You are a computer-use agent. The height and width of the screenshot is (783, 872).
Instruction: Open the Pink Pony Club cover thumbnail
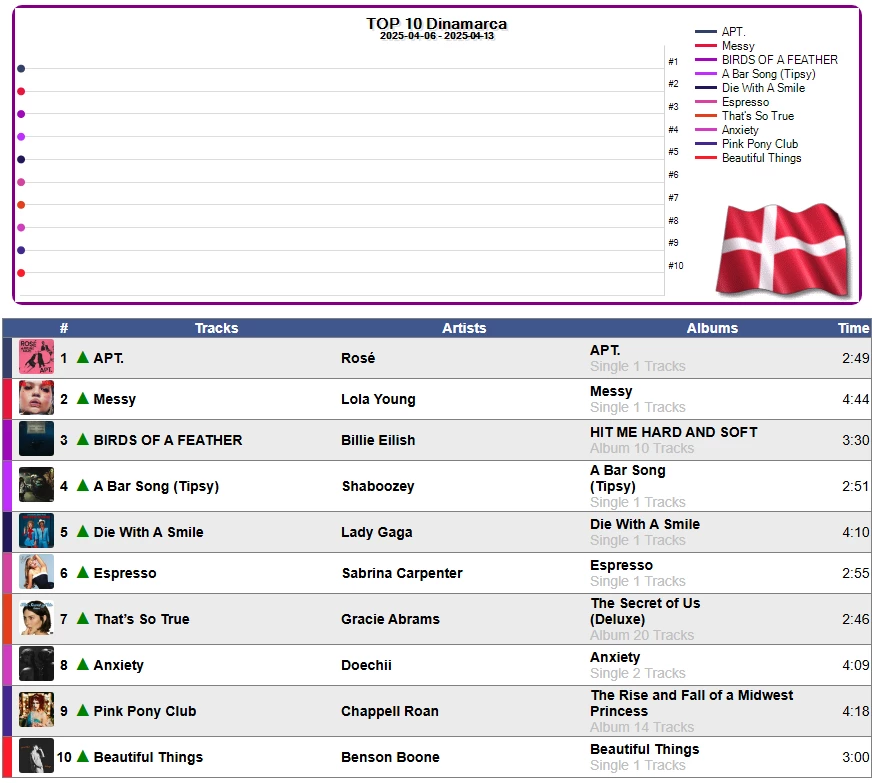(x=36, y=710)
